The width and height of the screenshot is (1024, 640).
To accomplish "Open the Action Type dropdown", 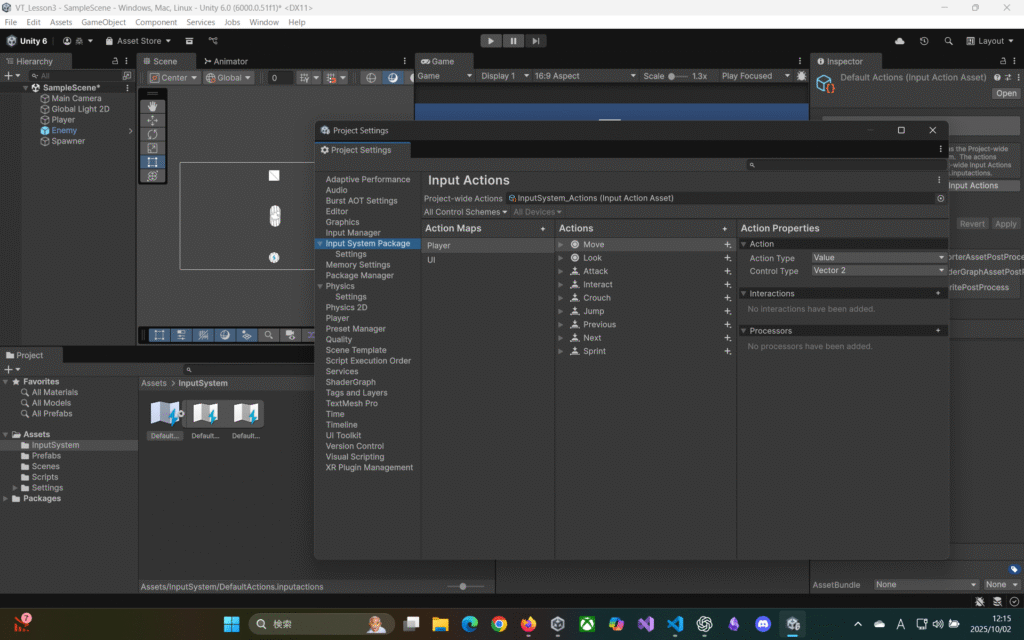I will [x=878, y=258].
